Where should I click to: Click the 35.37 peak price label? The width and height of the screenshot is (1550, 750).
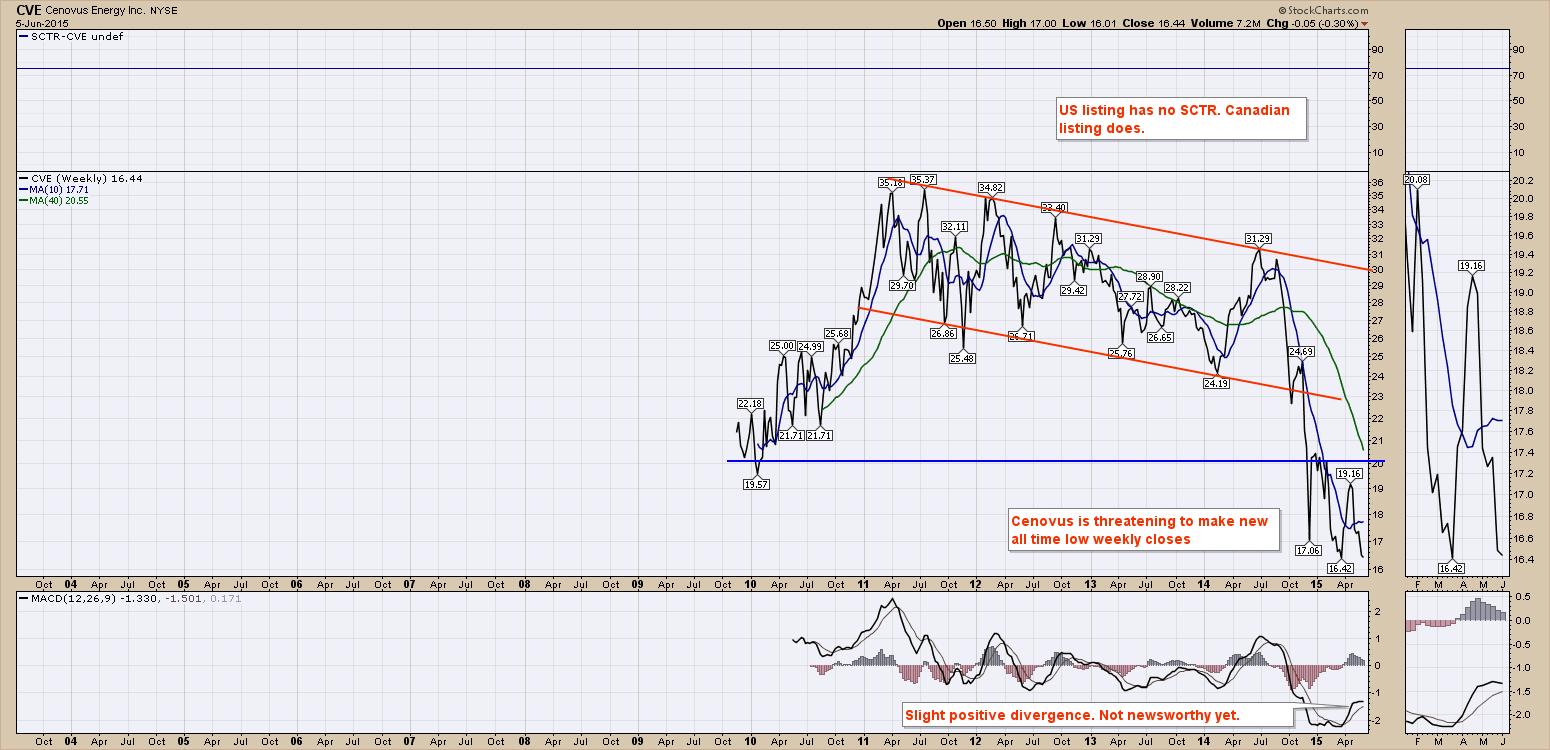pyautogui.click(x=923, y=180)
